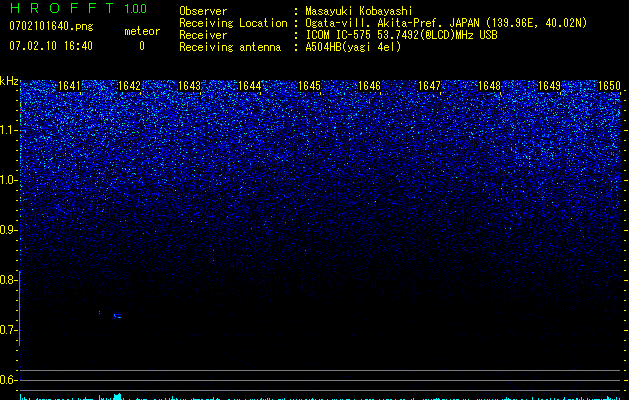Click the bright meteor echo blip near 1642
Image resolution: width=629 pixels, height=400 pixels.
coord(117,316)
